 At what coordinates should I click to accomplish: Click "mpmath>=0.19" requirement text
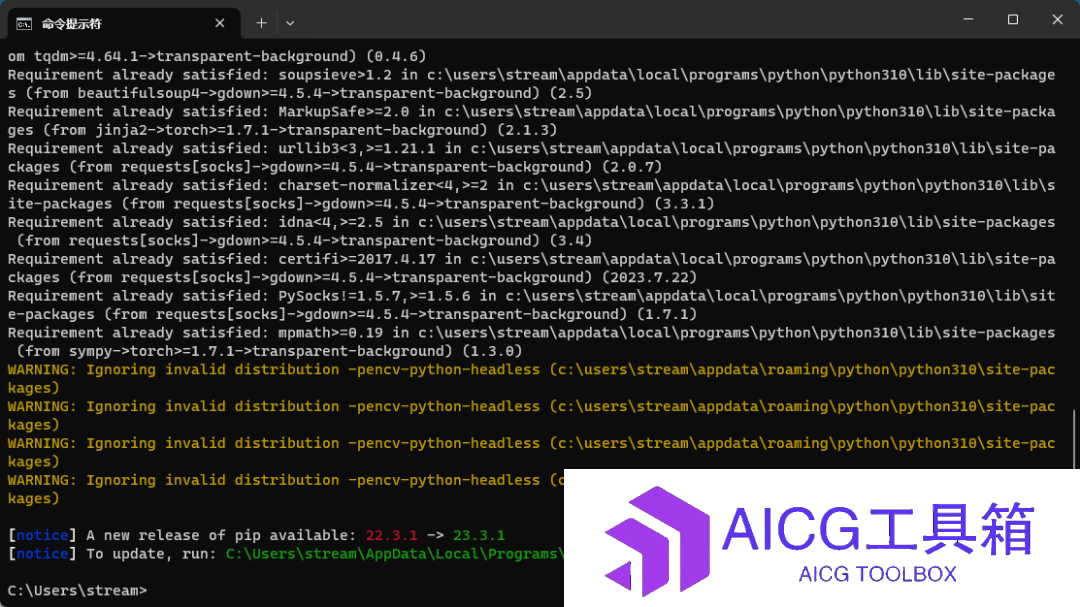[331, 333]
